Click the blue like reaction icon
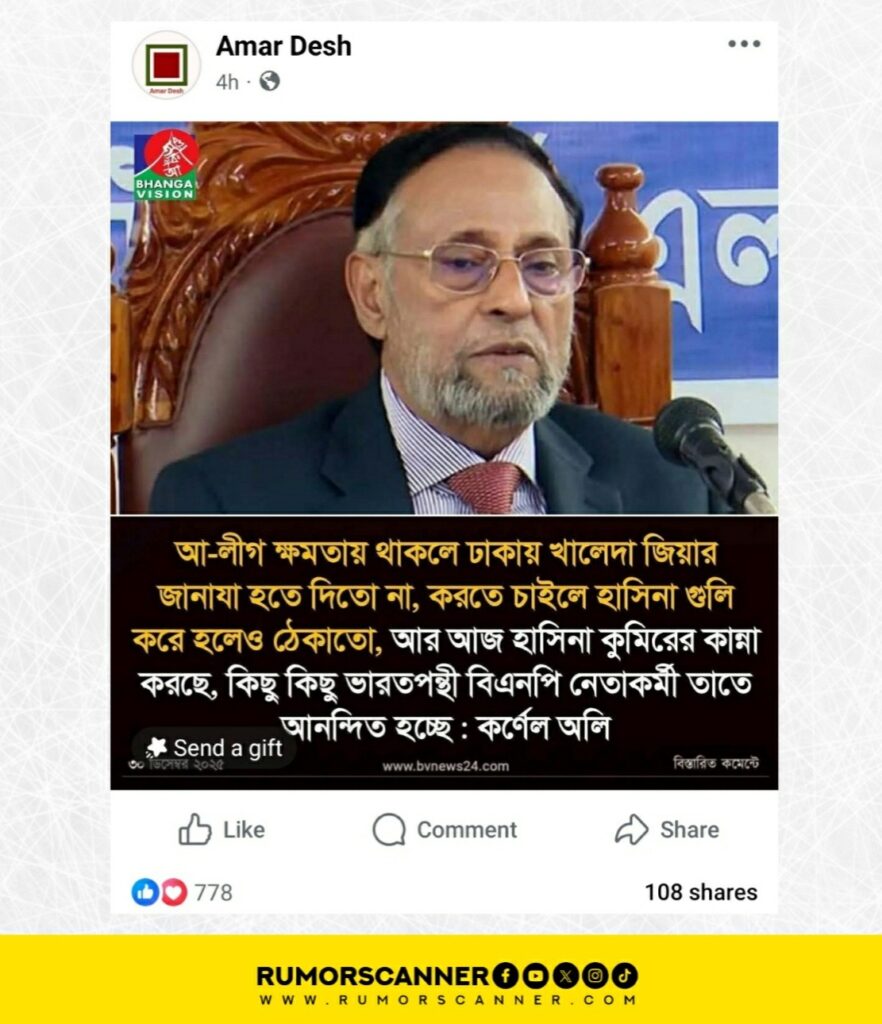This screenshot has height=1024, width=882. coord(145,892)
